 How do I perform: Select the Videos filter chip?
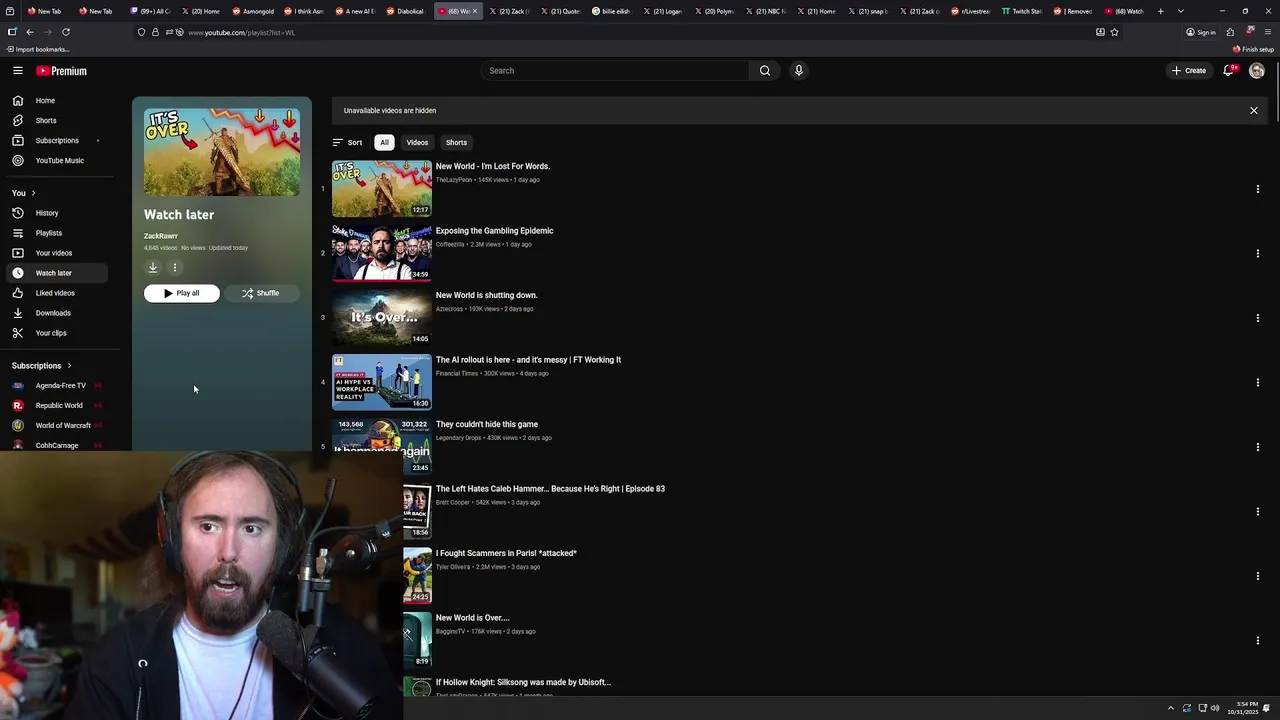[x=417, y=143]
